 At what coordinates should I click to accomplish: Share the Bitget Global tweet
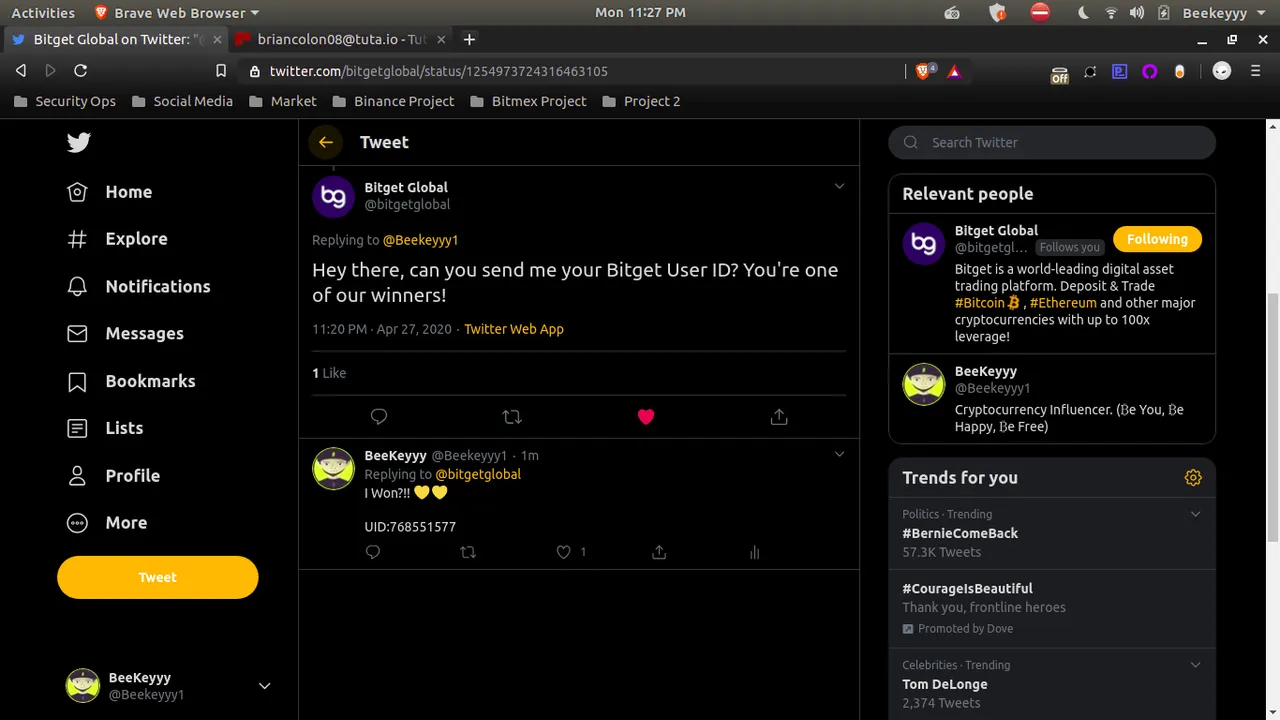(779, 417)
